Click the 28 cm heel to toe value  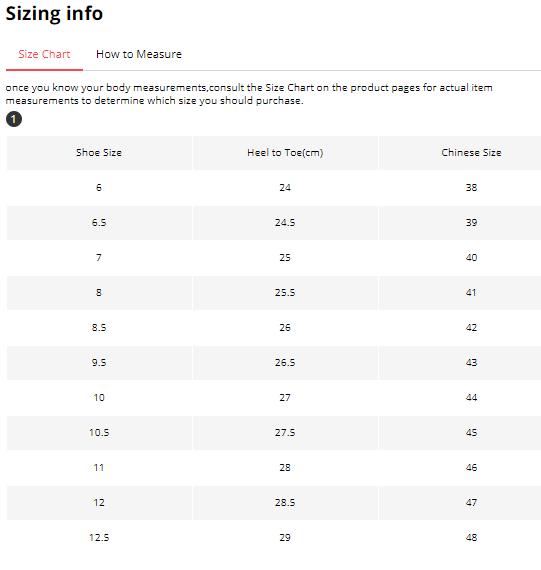click(x=285, y=467)
